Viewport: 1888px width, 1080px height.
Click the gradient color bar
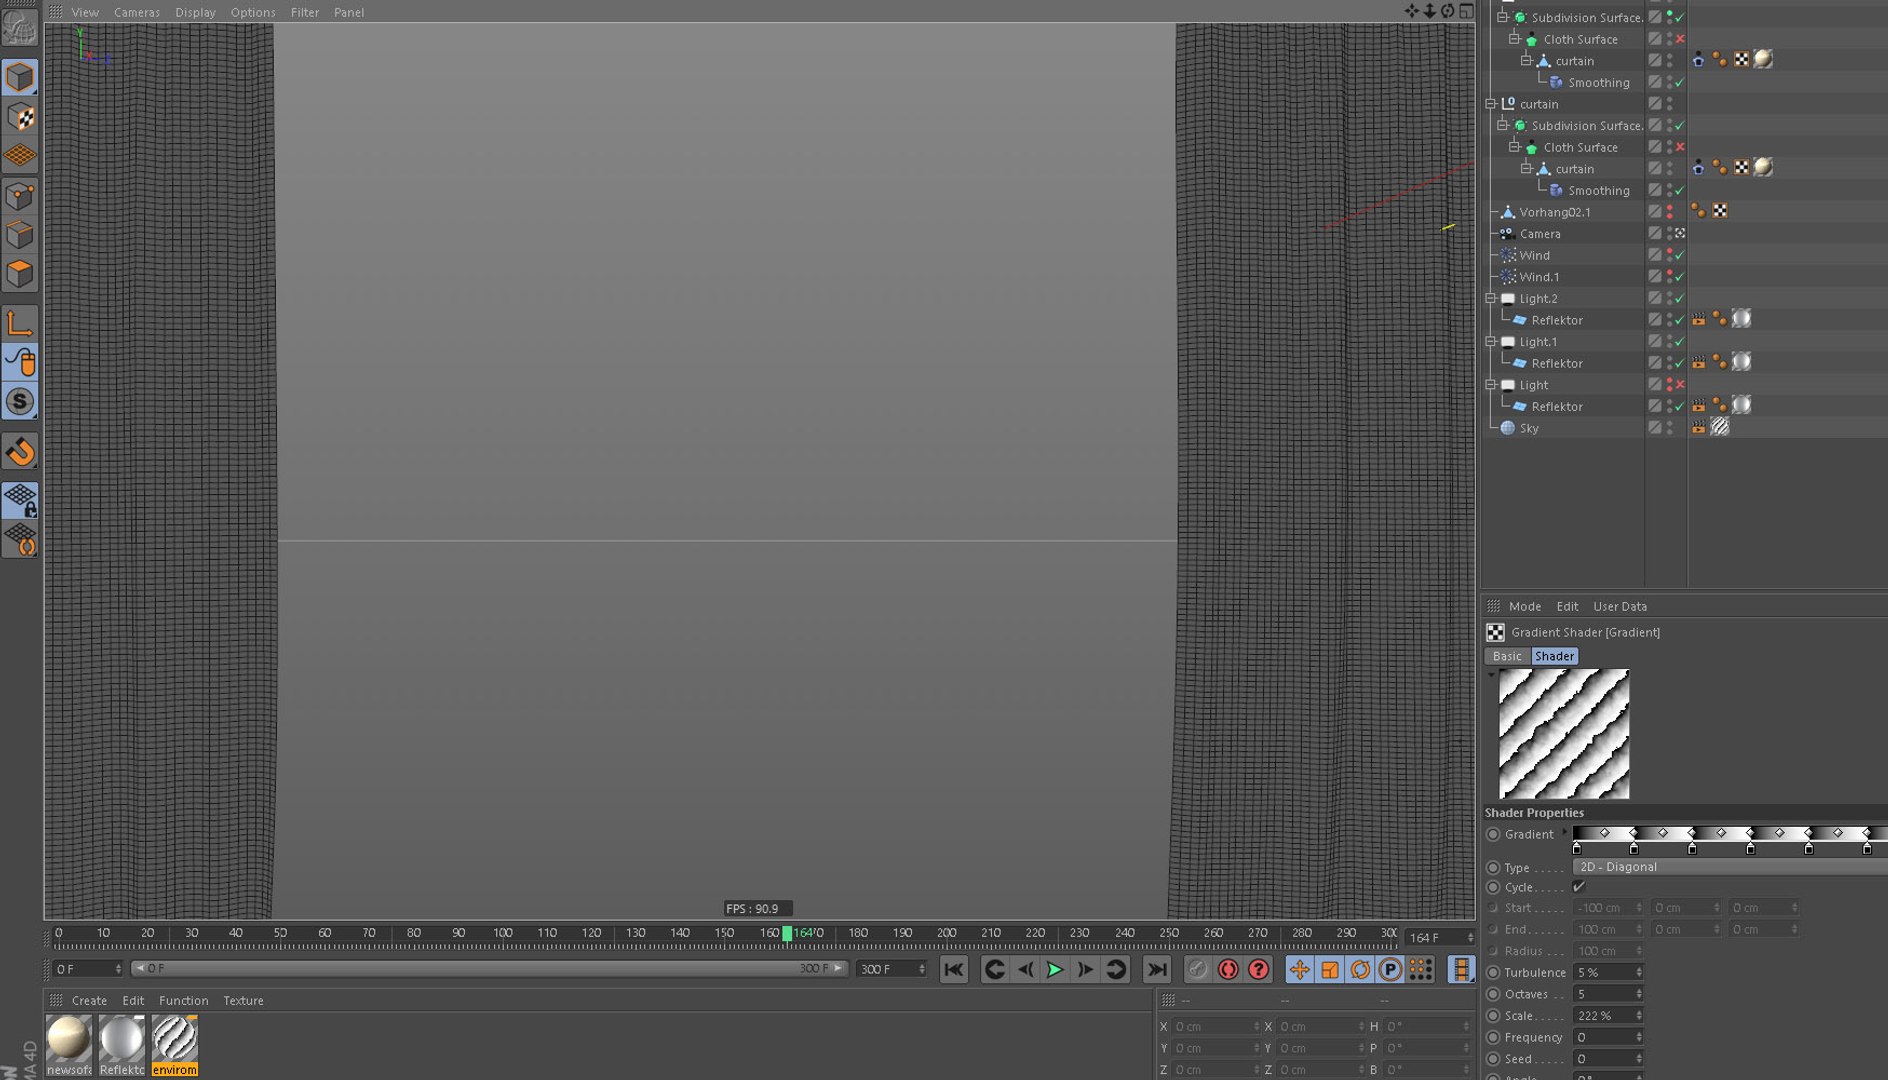point(1730,833)
